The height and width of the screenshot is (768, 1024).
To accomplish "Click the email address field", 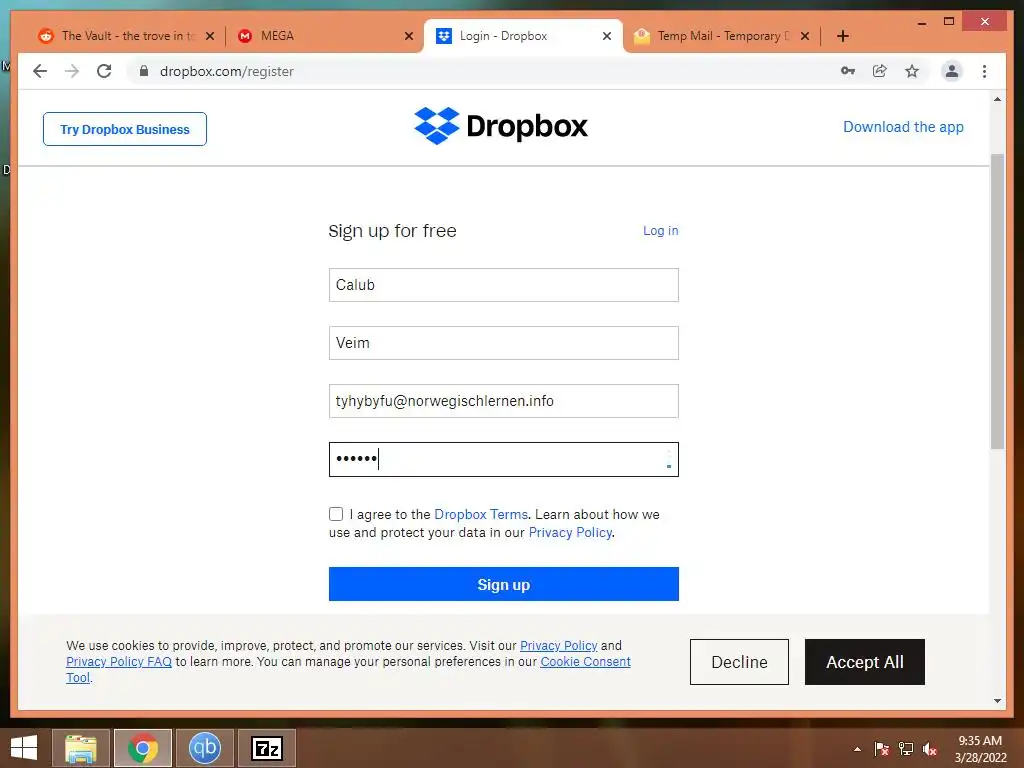I will pyautogui.click(x=504, y=401).
